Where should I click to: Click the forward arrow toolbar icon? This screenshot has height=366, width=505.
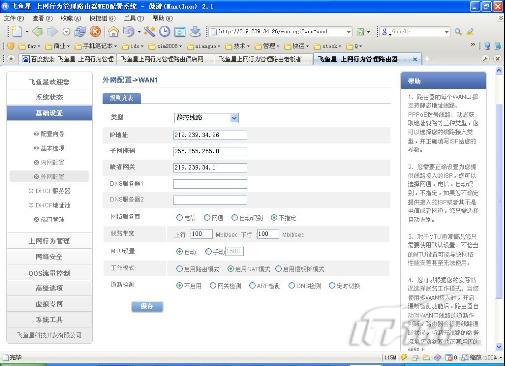(x=53, y=32)
